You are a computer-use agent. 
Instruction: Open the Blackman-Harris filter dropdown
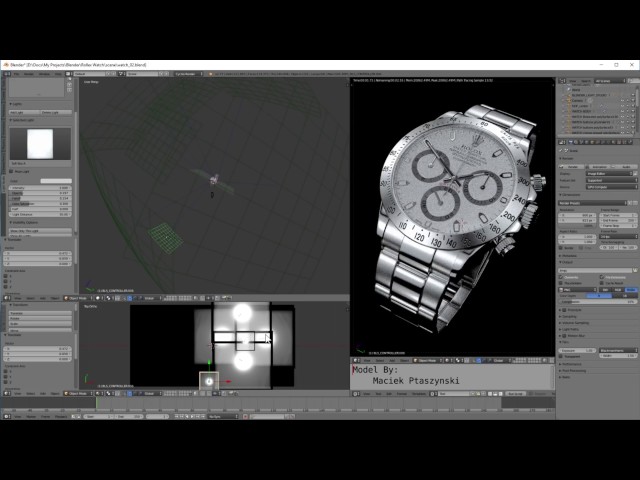tap(618, 350)
